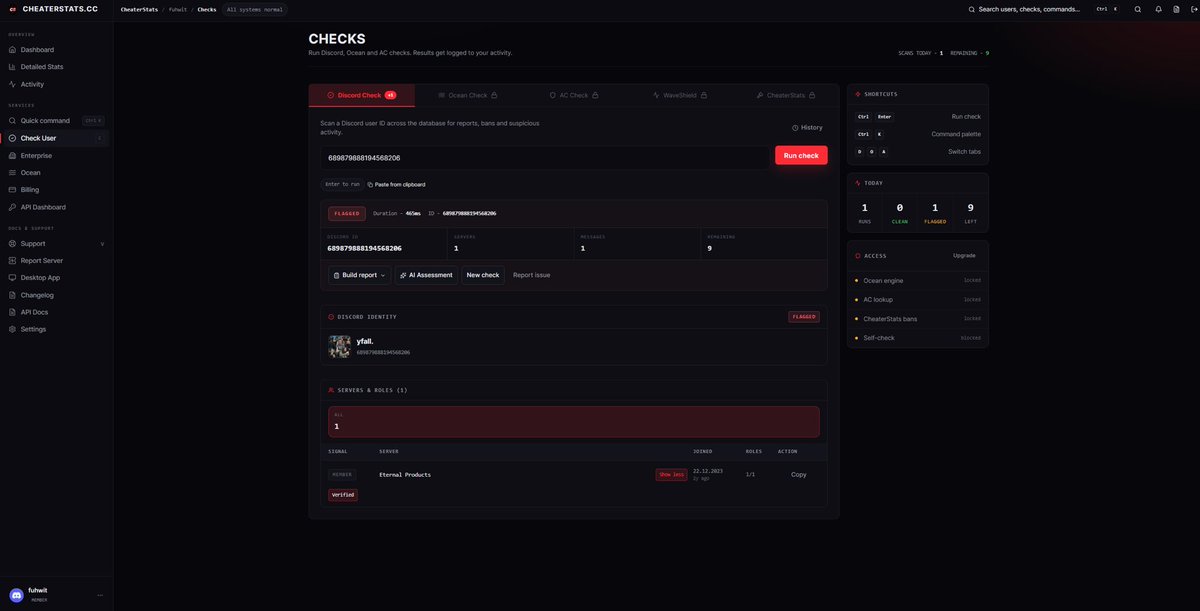The height and width of the screenshot is (611, 1200).
Task: Switch to the WaveShield tab
Action: [x=680, y=95]
